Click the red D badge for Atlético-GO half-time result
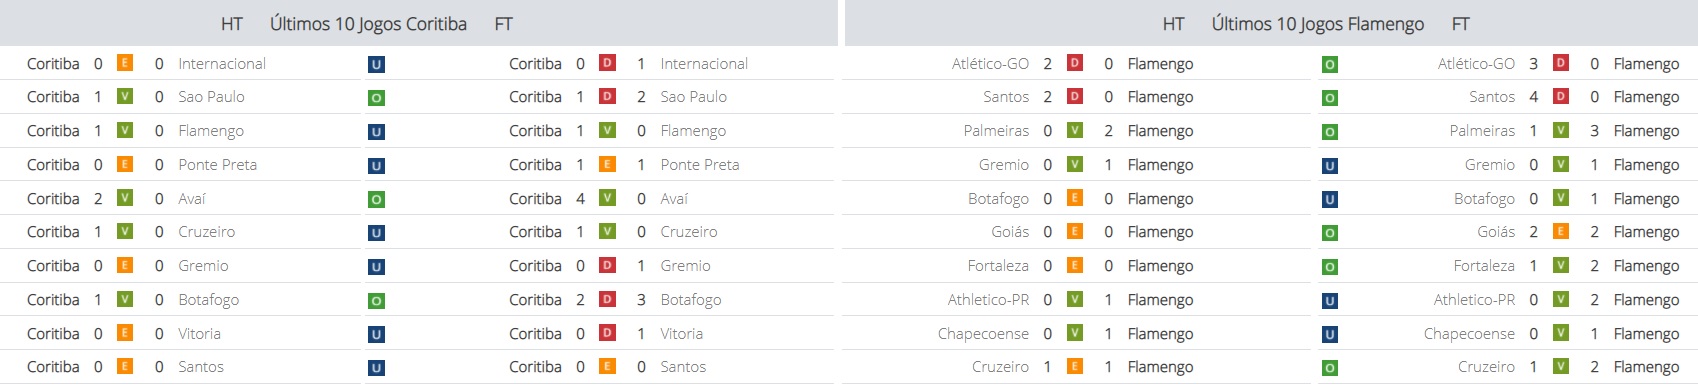 pyautogui.click(x=1075, y=63)
